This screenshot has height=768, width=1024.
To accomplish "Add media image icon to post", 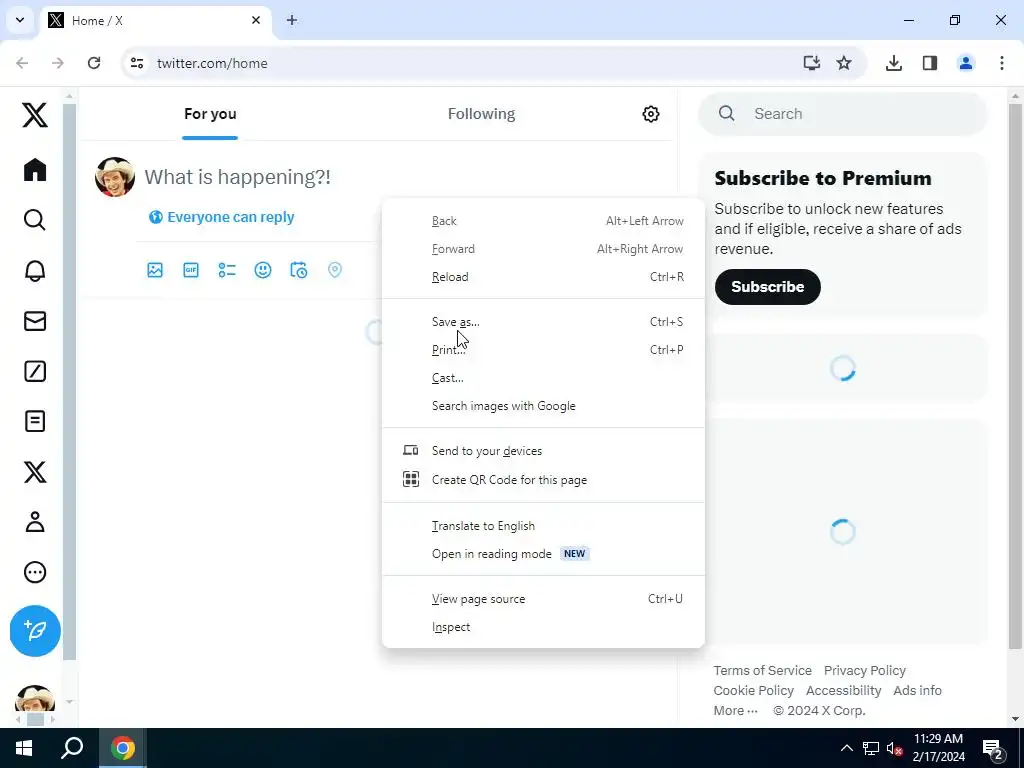I will [155, 270].
